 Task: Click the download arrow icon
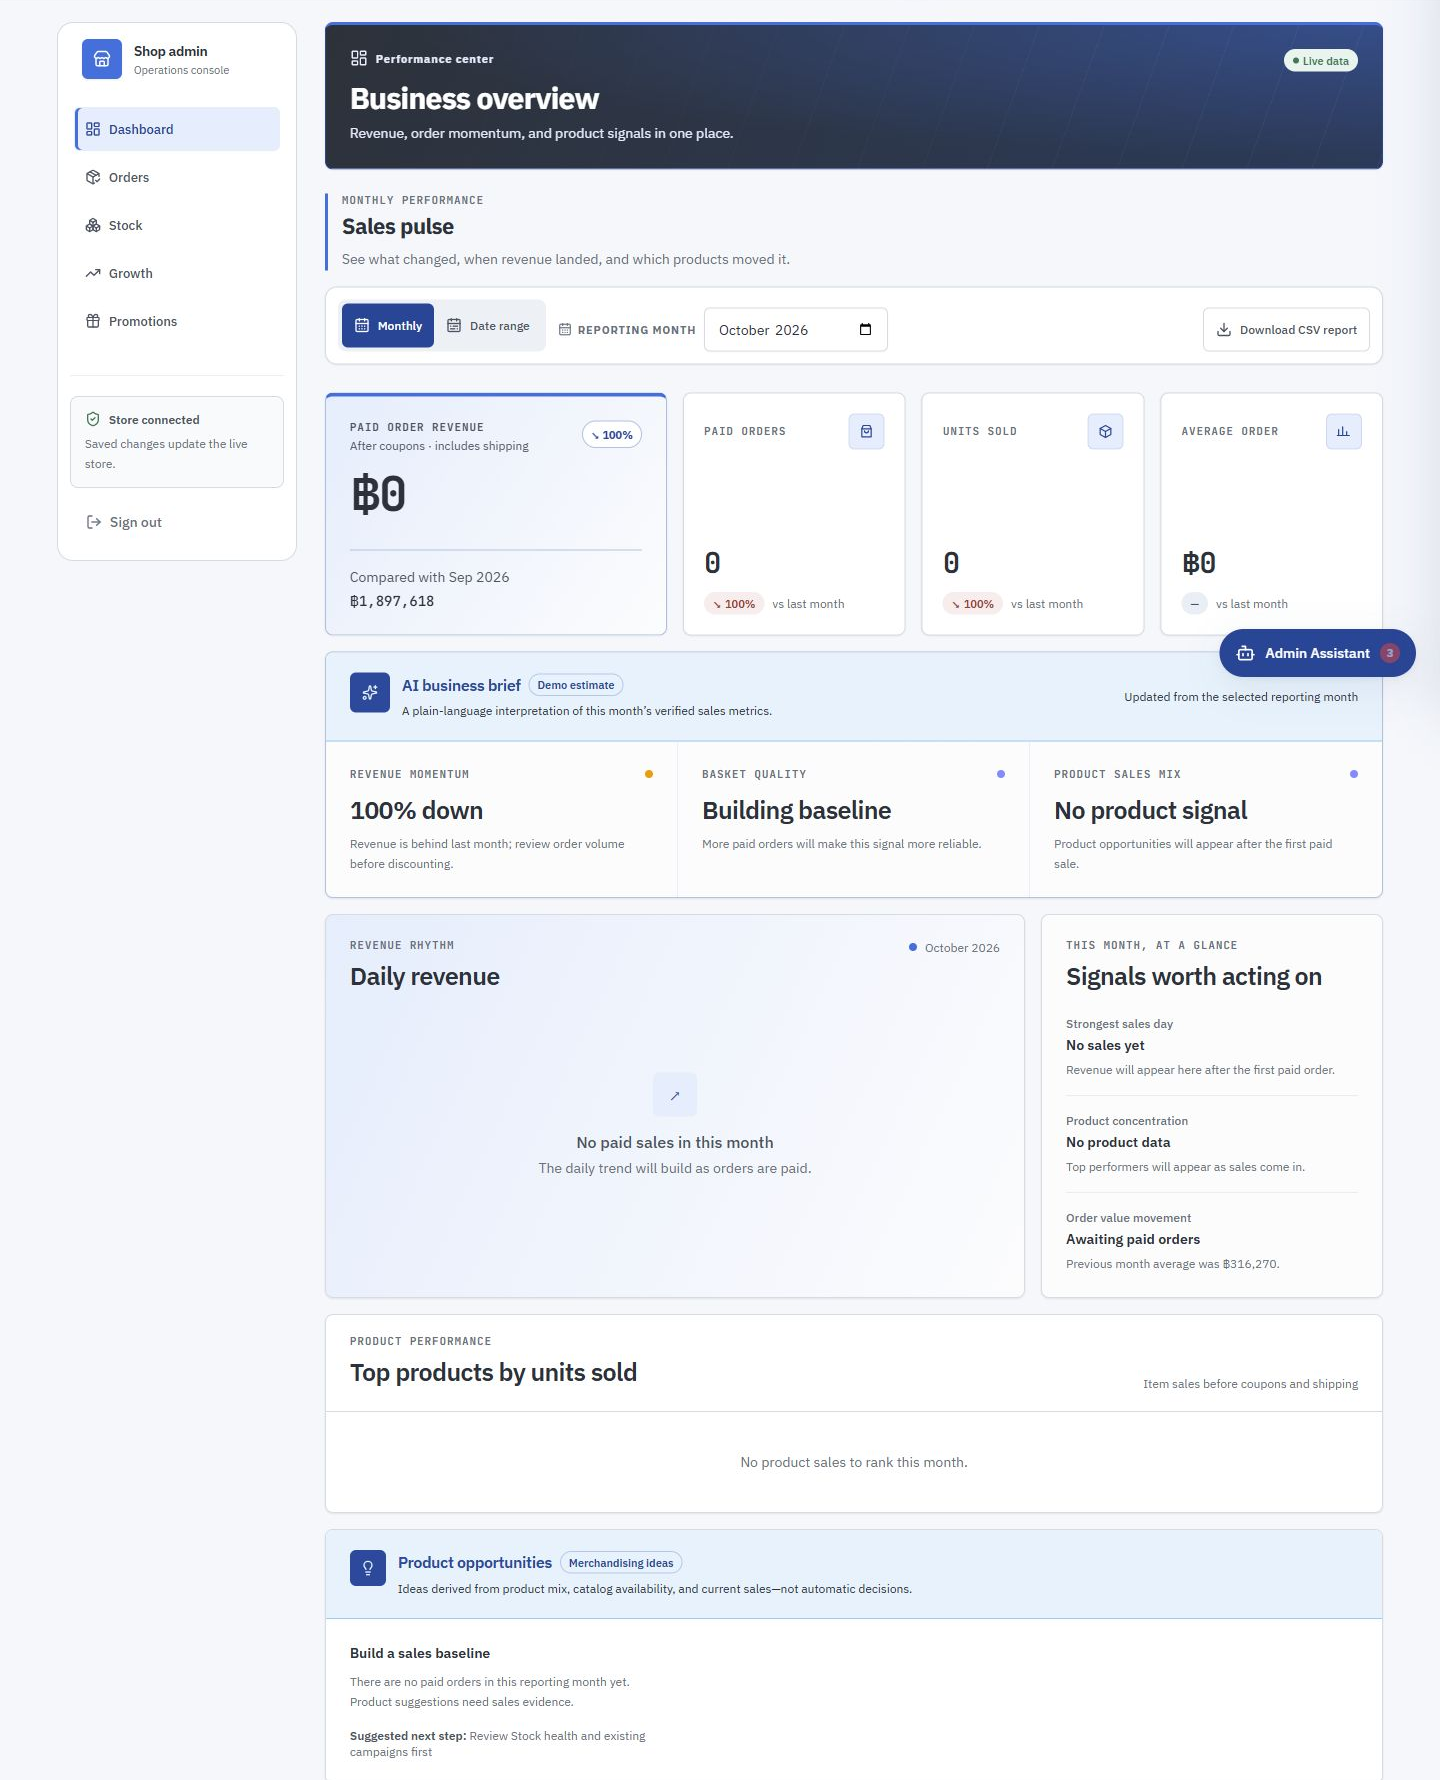[1224, 330]
